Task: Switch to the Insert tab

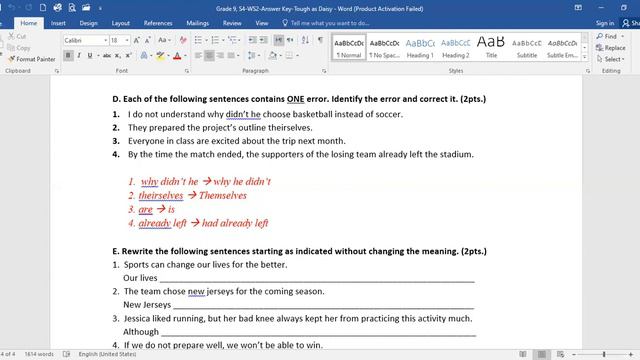Action: point(58,23)
